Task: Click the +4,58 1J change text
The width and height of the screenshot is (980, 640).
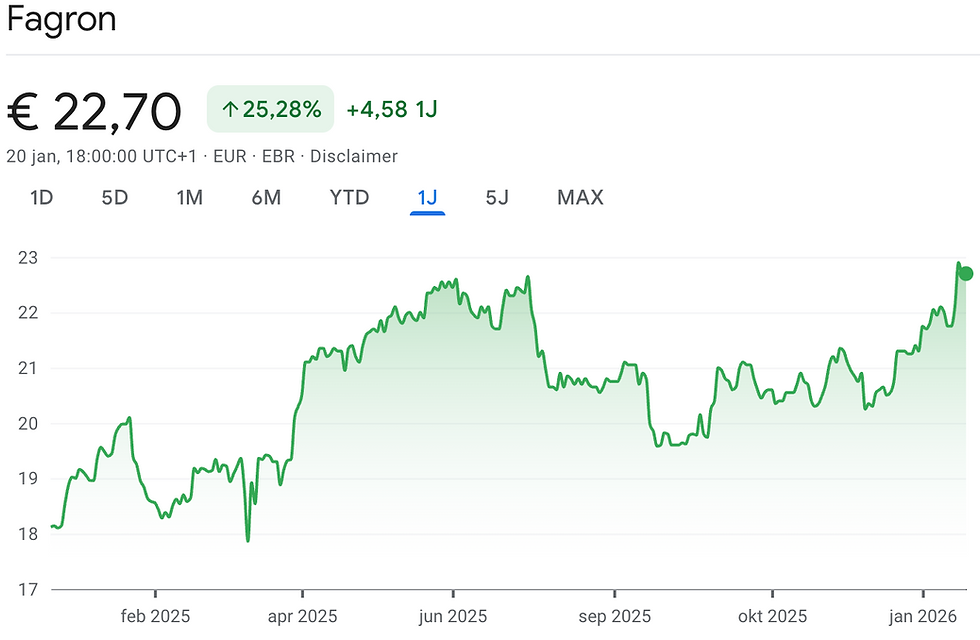Action: pyautogui.click(x=392, y=109)
